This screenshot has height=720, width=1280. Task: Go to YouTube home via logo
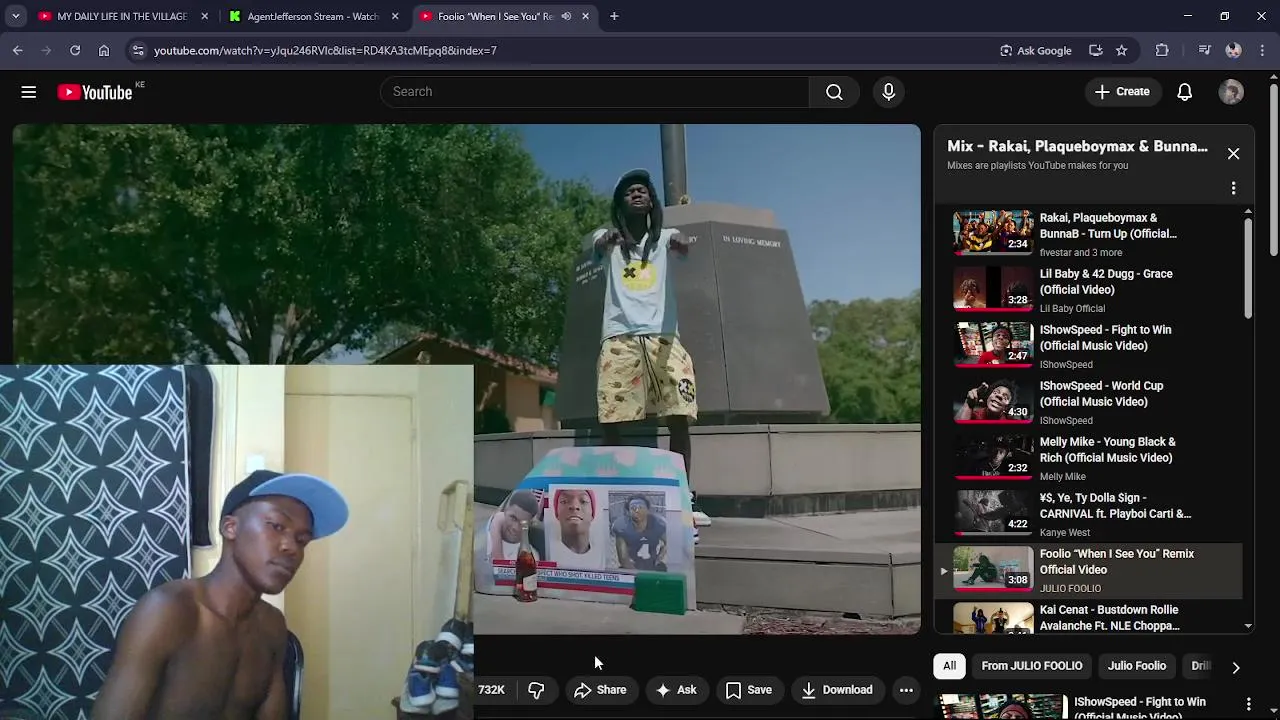coord(95,92)
